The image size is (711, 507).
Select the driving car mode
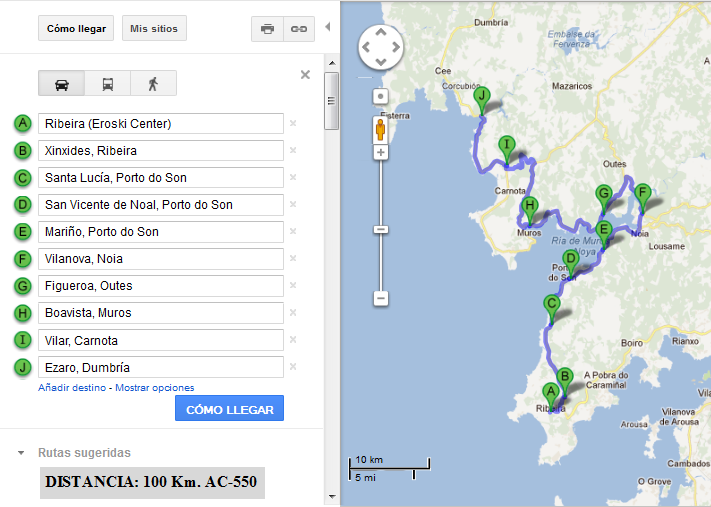coord(61,84)
